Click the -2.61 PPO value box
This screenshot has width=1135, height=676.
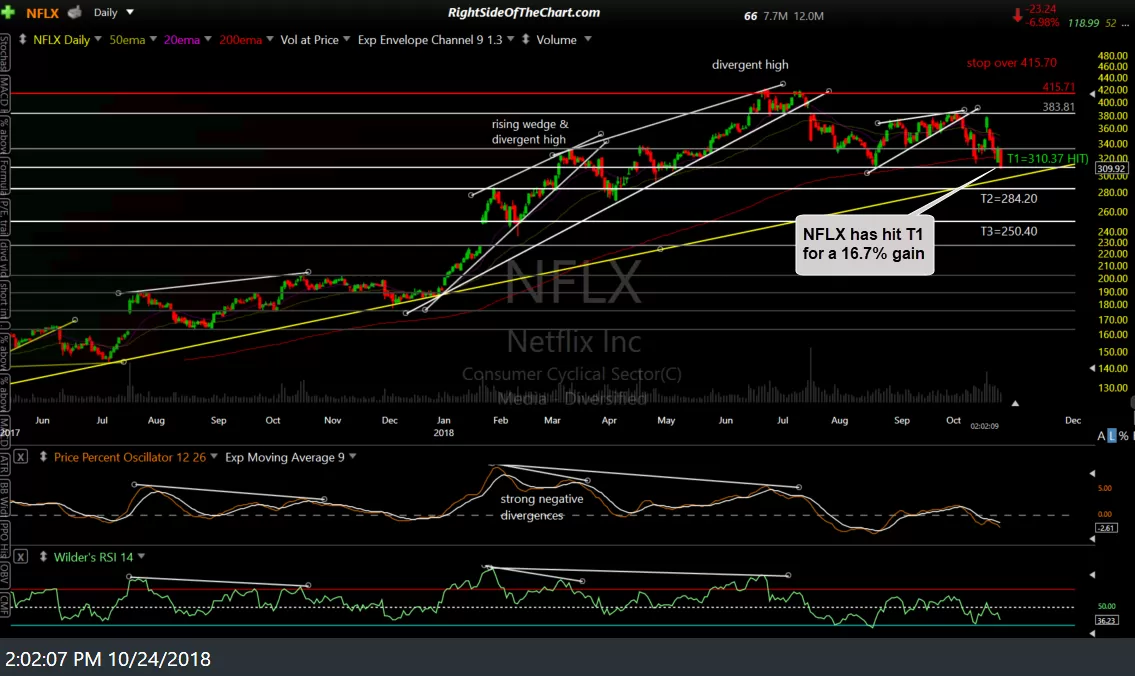1106,528
